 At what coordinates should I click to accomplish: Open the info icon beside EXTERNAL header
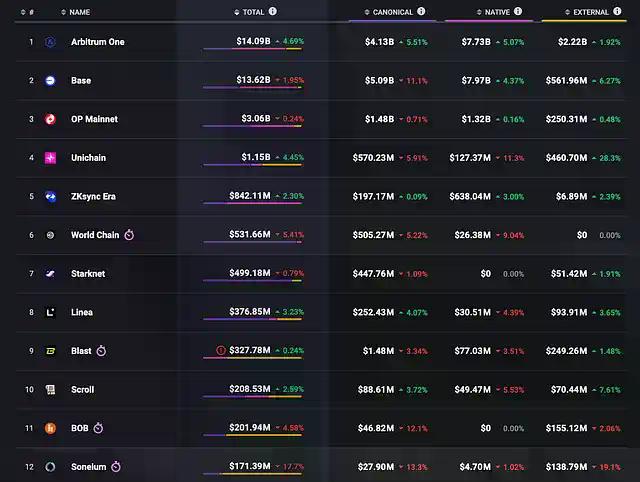click(x=618, y=11)
